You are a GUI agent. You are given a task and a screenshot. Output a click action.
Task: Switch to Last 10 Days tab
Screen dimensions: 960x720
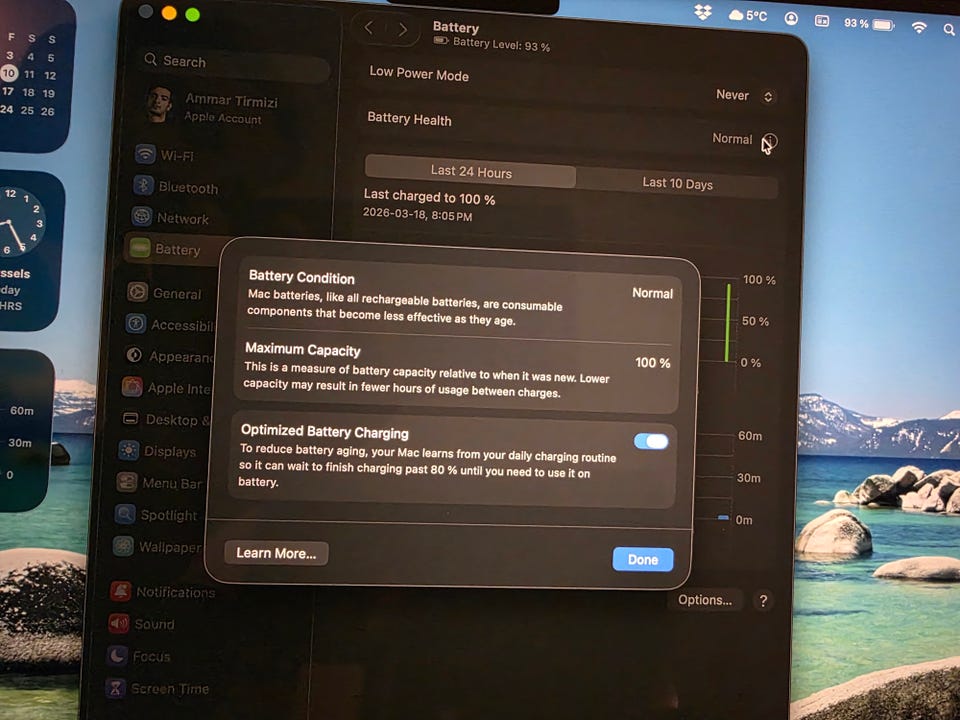(x=677, y=183)
